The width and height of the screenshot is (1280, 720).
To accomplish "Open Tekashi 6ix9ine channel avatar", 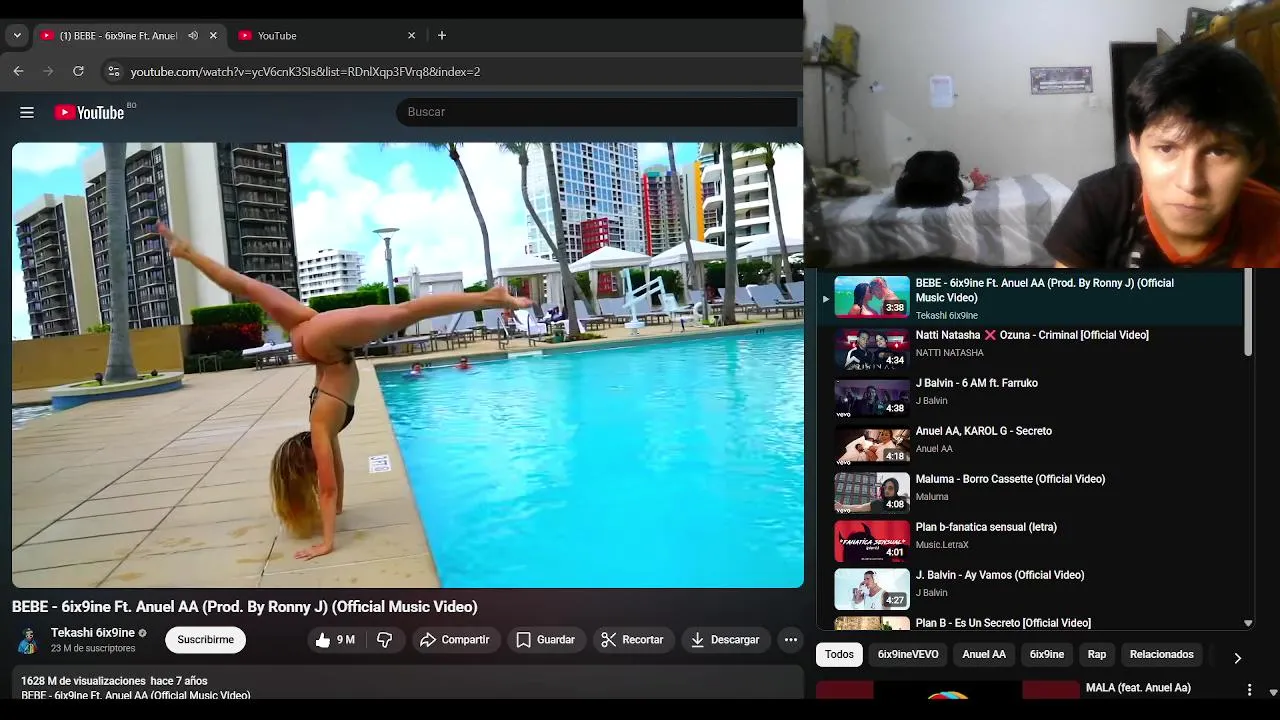I will point(28,640).
